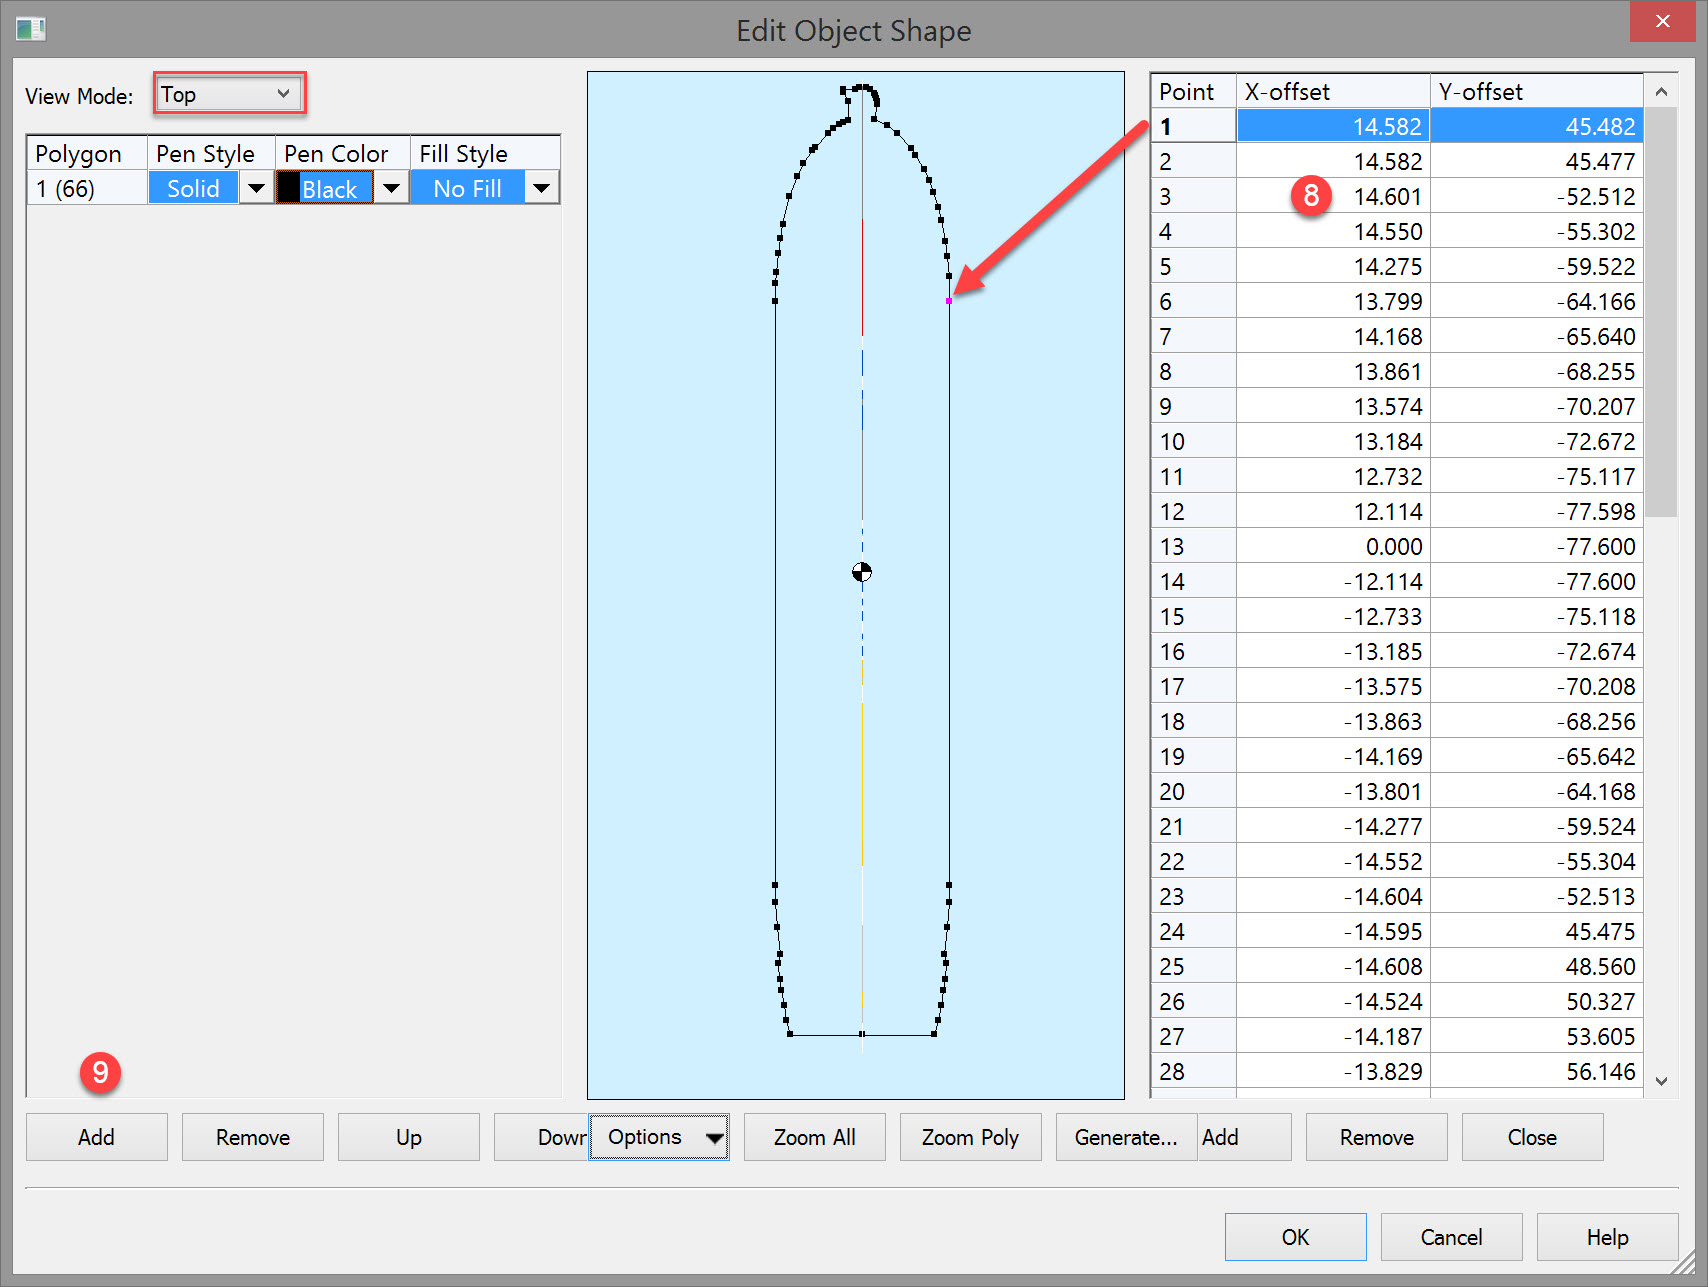Image resolution: width=1708 pixels, height=1287 pixels.
Task: Click the center of gravity marker icon
Action: tap(861, 572)
